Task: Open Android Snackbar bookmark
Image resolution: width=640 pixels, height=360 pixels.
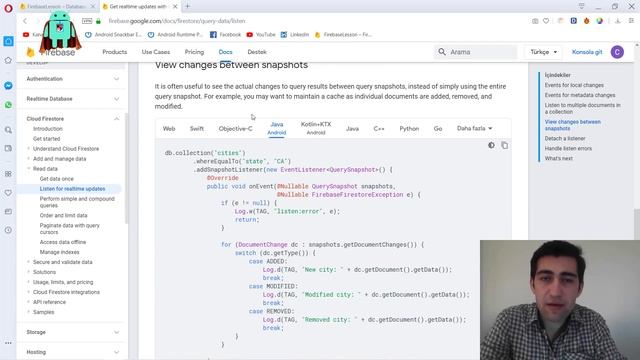Action: [x=113, y=35]
